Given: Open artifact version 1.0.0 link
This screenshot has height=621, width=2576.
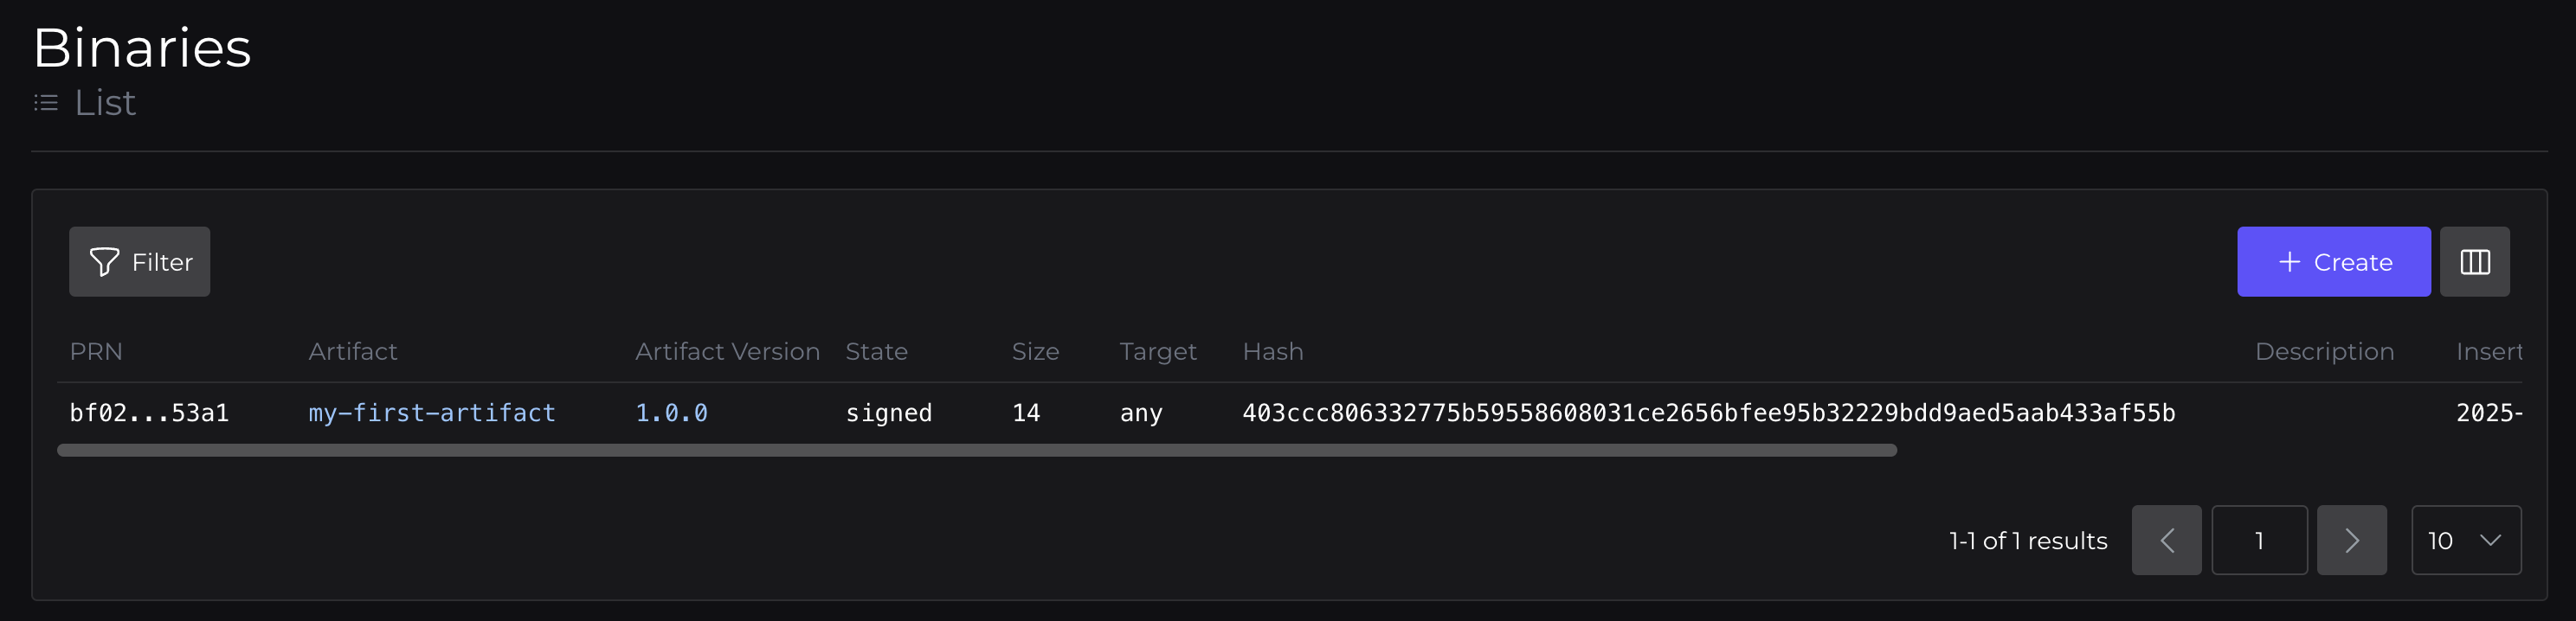Looking at the screenshot, I should (671, 413).
